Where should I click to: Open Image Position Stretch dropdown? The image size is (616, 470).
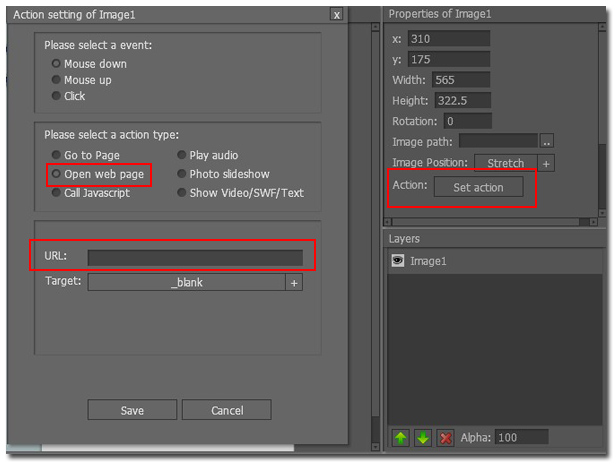506,163
